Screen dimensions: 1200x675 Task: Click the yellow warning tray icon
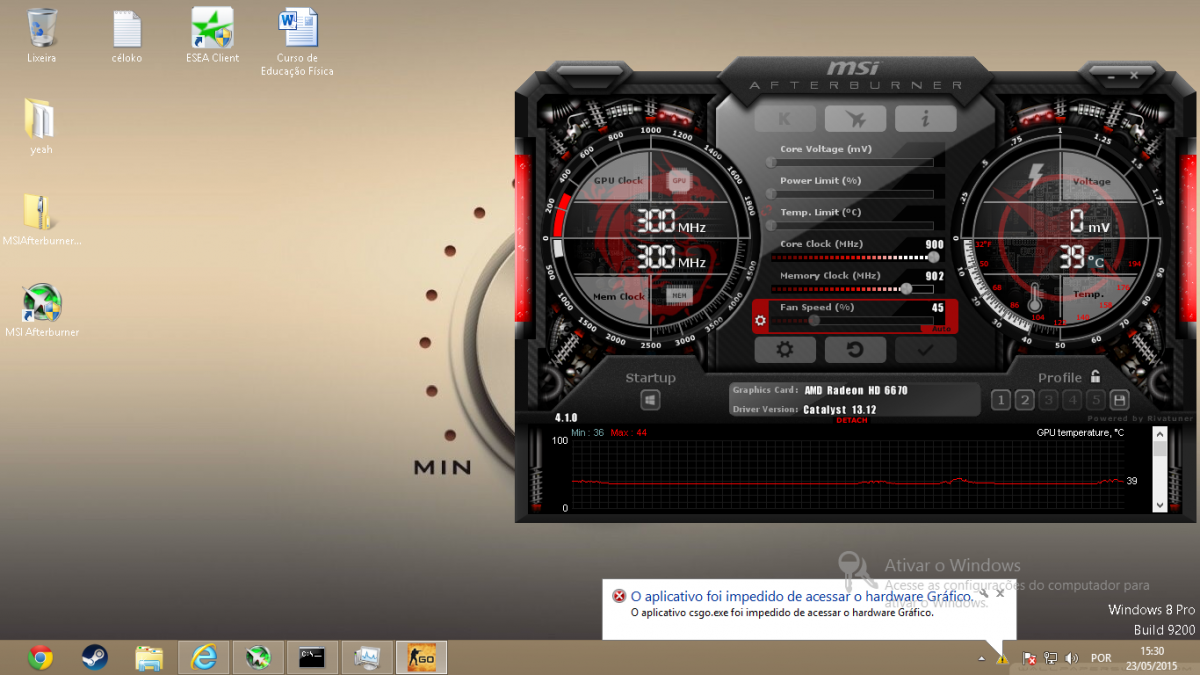coord(1002,658)
